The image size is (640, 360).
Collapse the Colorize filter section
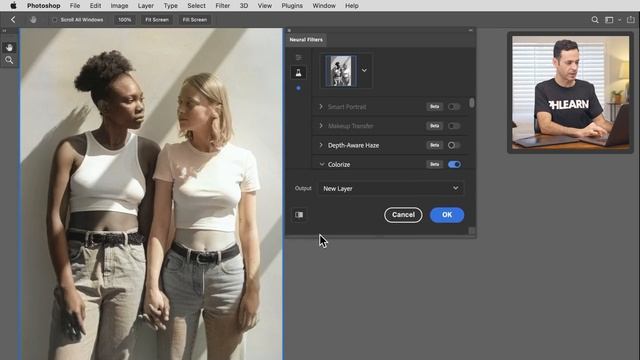(322, 164)
